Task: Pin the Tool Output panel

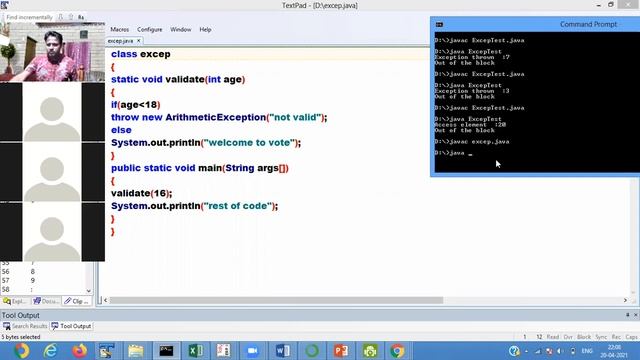Action: [x=628, y=315]
